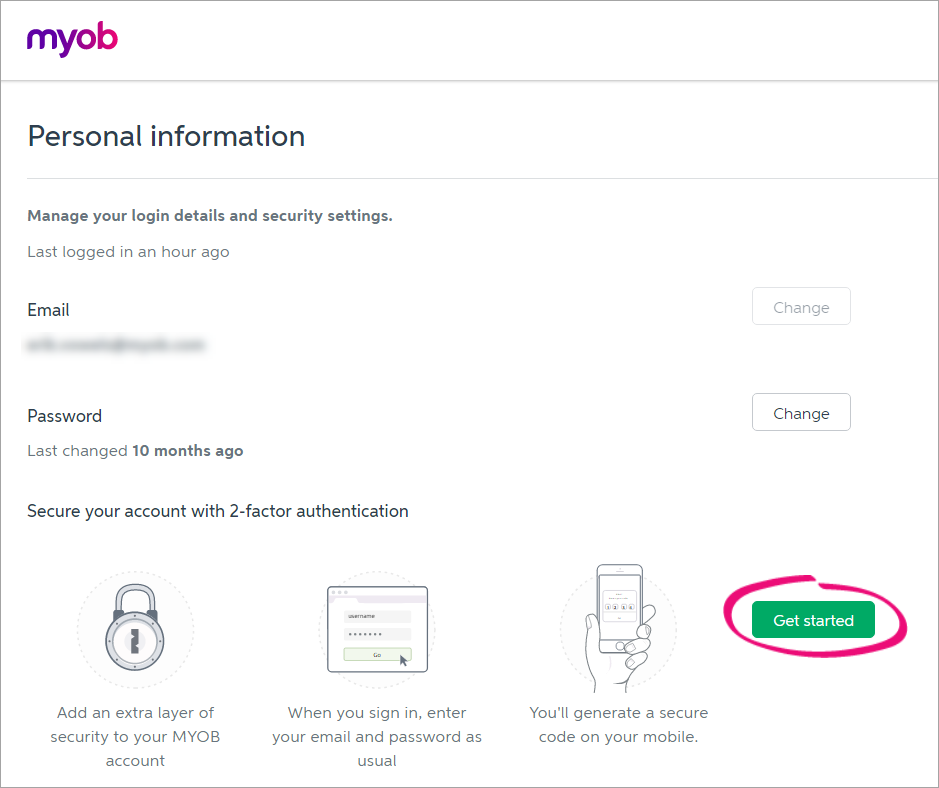Click the small green Go button in the illustration
The image size is (939, 788).
[377, 655]
